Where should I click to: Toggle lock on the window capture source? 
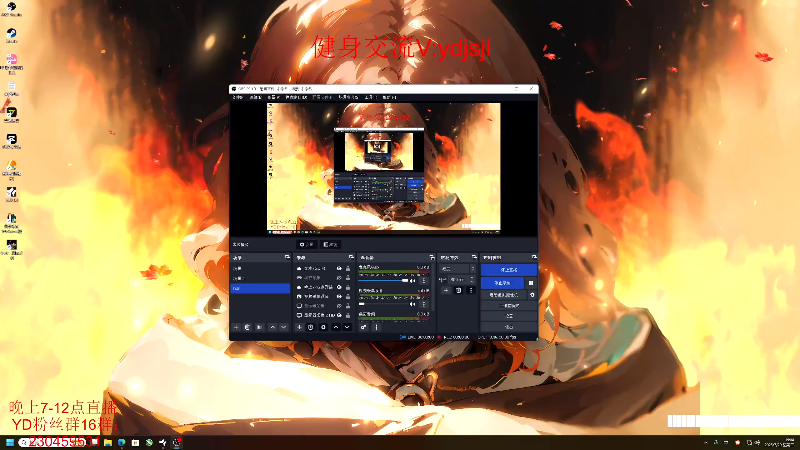(348, 306)
